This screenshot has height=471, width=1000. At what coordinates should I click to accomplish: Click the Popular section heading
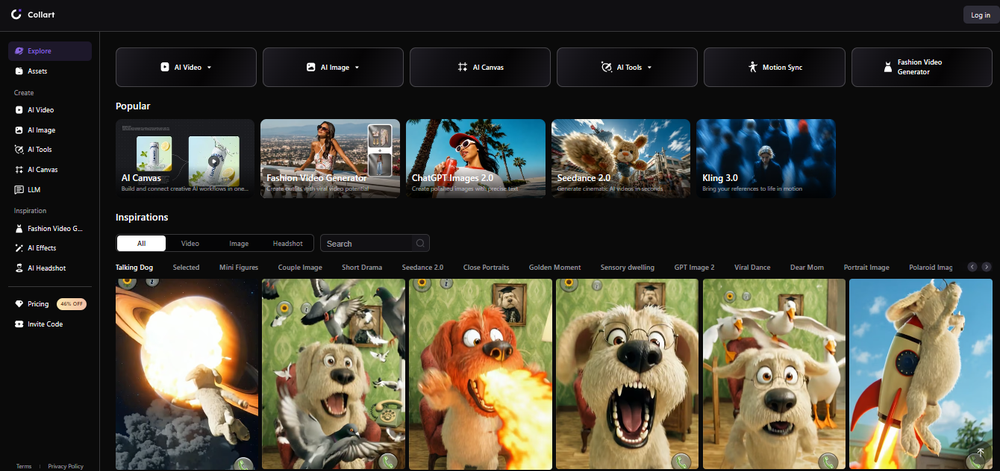[133, 106]
